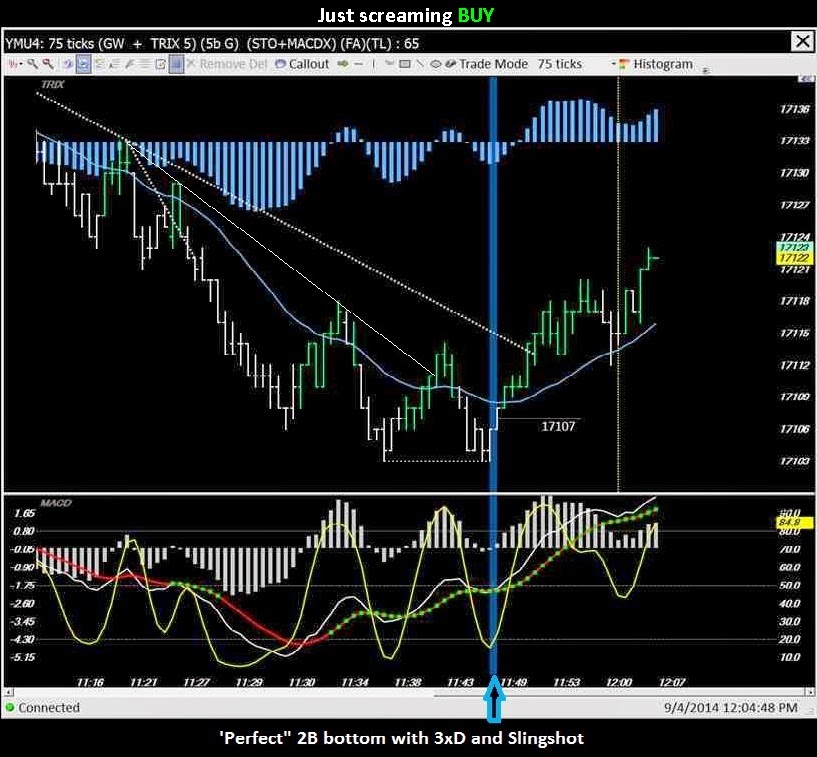
Task: Select the zoom-in magnifier tool
Action: click(x=32, y=63)
